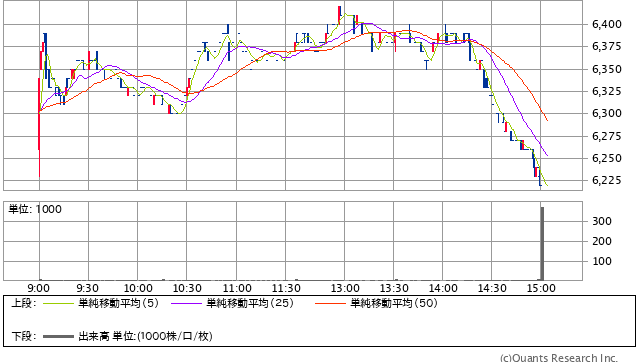Click the purple 単純移動平均(25) legend line
Screen dimensions: 638x362
click(186, 303)
